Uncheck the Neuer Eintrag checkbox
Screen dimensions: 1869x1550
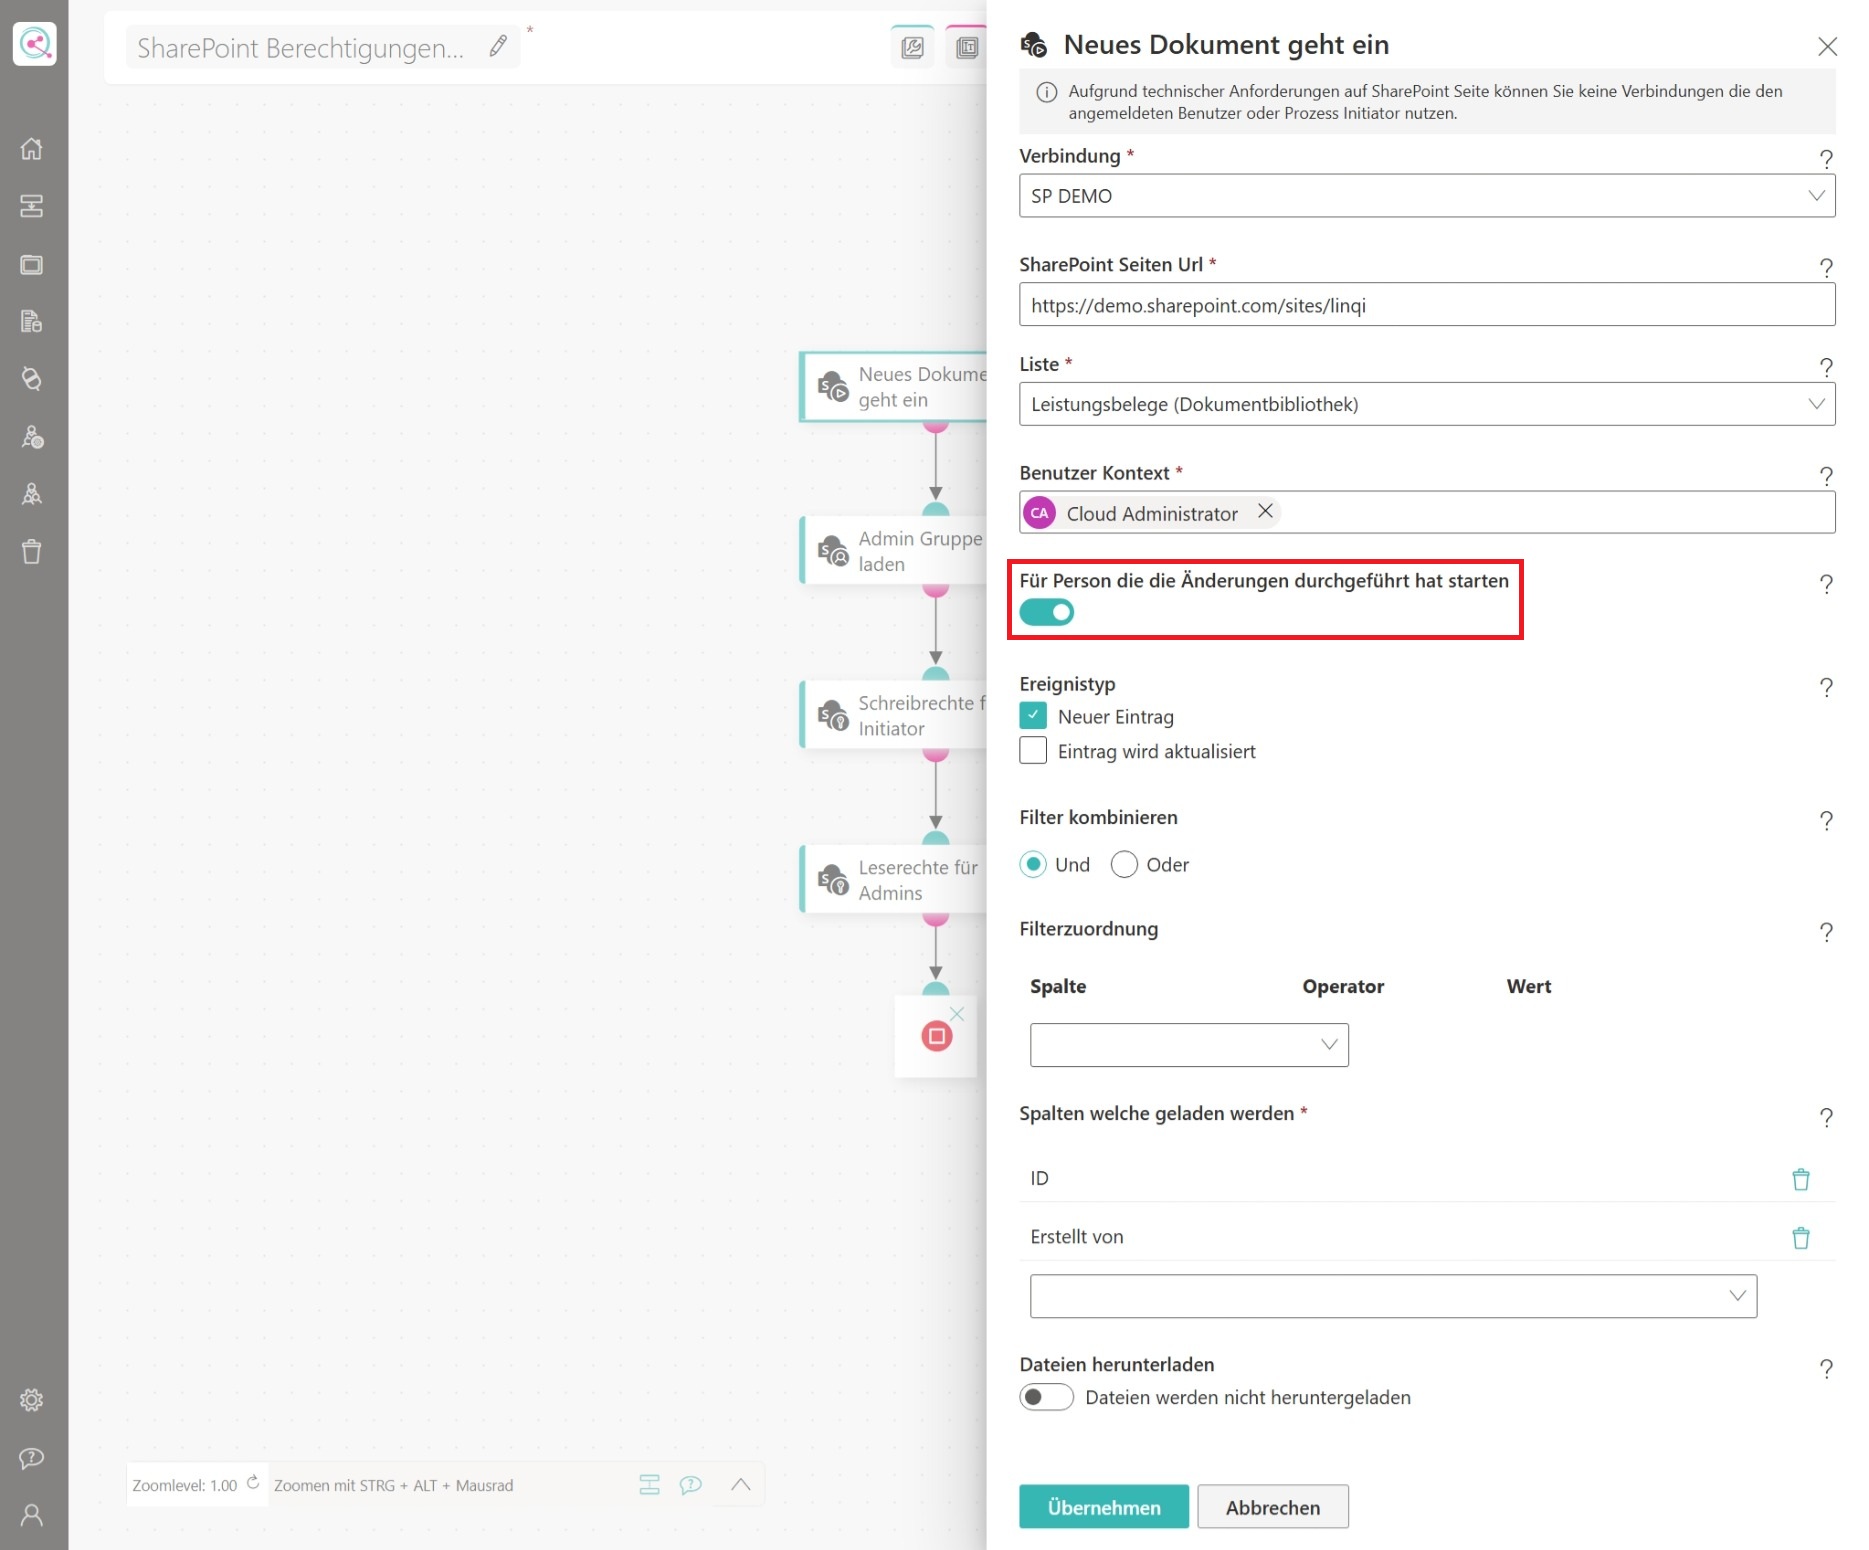click(x=1033, y=716)
